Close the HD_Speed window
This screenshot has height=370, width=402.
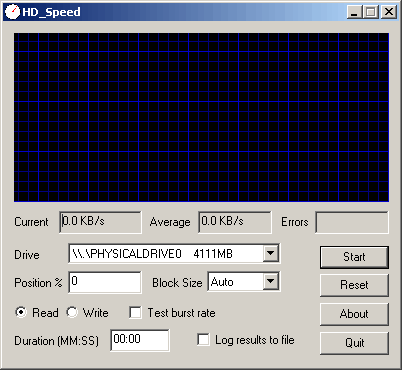point(389,12)
